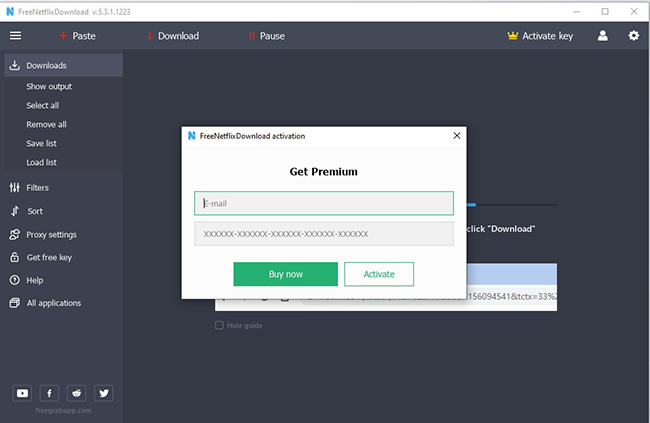
Task: Choose Load list in sidebar
Action: [41, 163]
